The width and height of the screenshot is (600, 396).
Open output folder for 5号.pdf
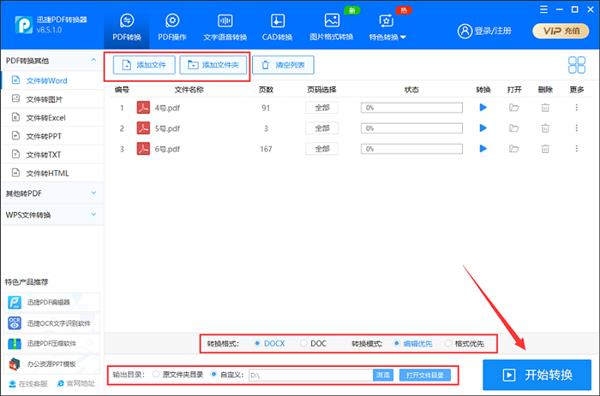514,128
